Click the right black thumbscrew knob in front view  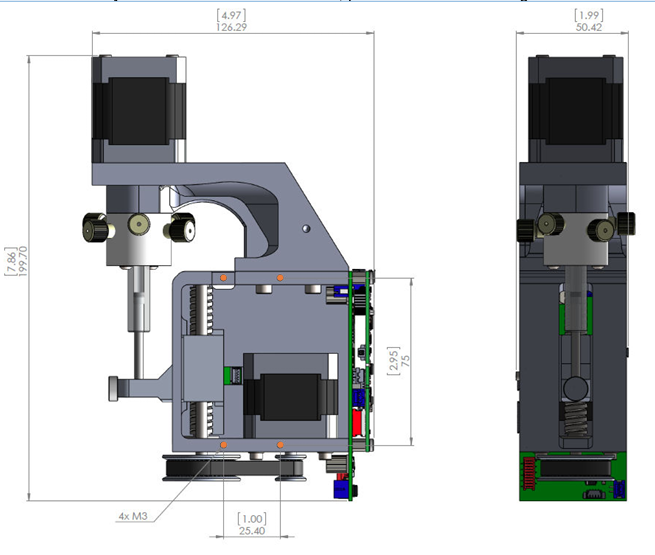(x=182, y=228)
